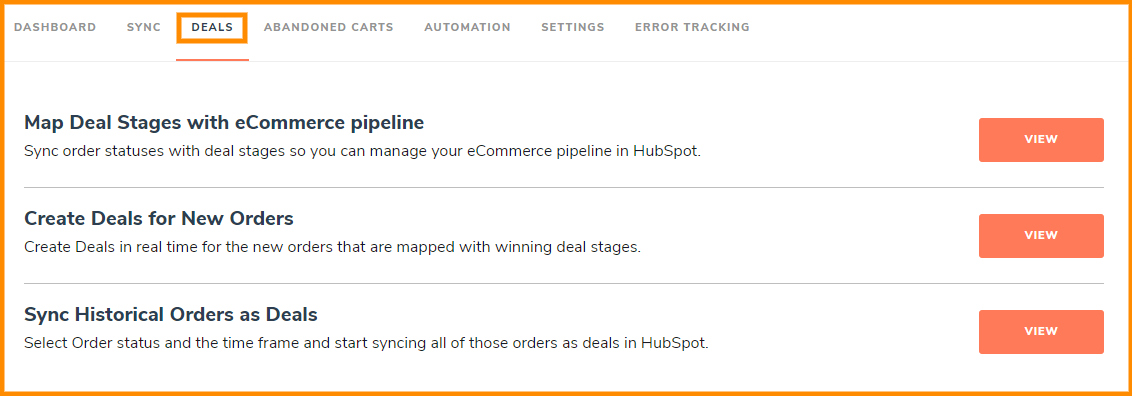Switch to the Settings tab

click(572, 27)
